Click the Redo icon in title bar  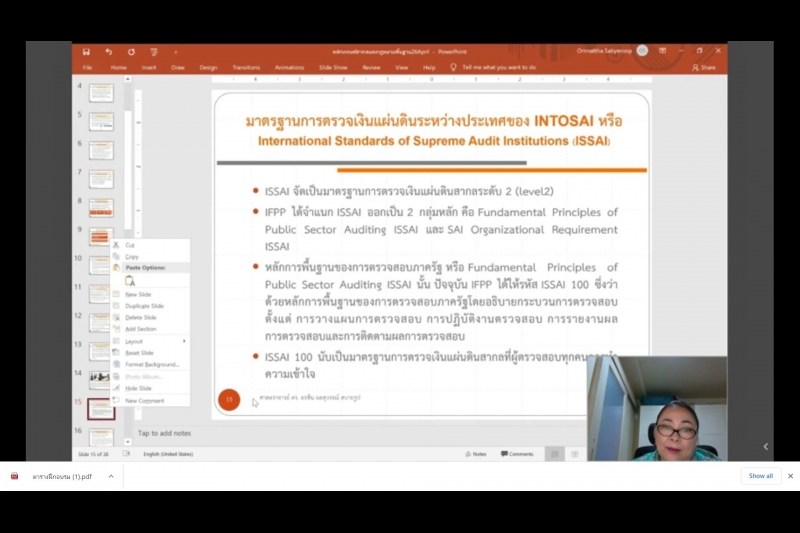(131, 51)
